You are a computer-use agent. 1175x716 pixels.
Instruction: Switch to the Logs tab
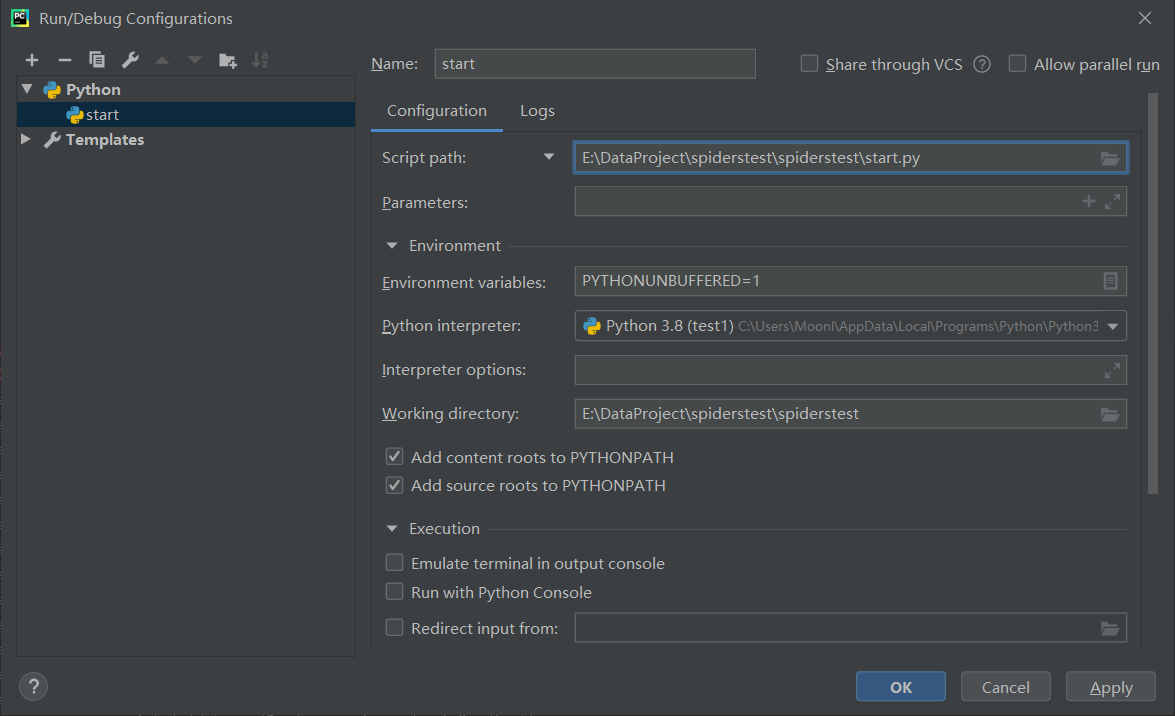[537, 111]
